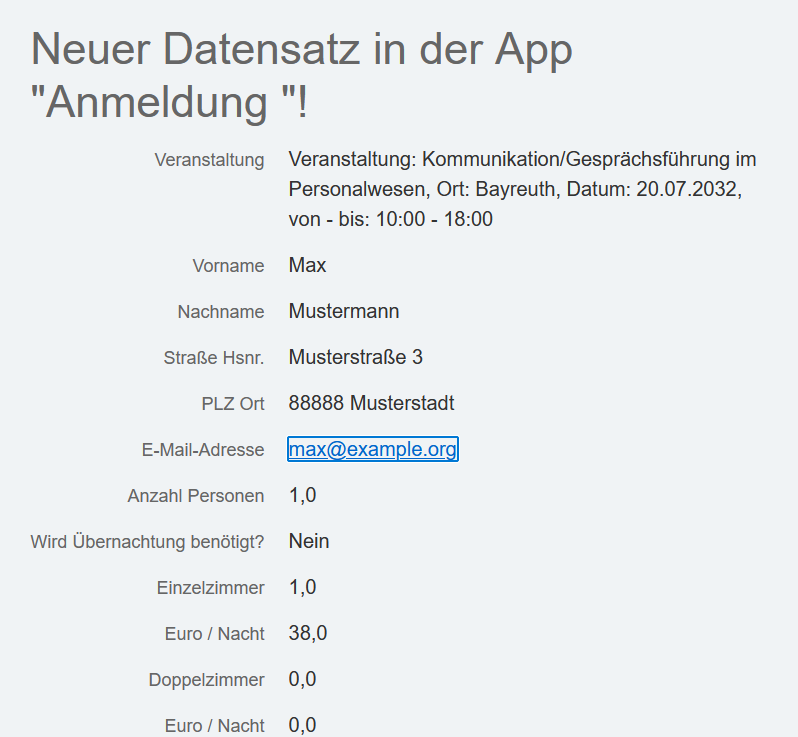
Task: Select the value '88888 Musterstadt'
Action: 372,403
